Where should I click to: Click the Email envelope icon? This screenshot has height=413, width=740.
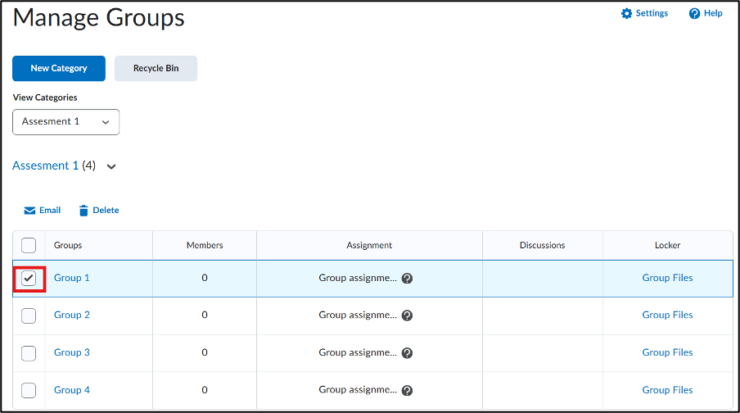click(x=30, y=211)
